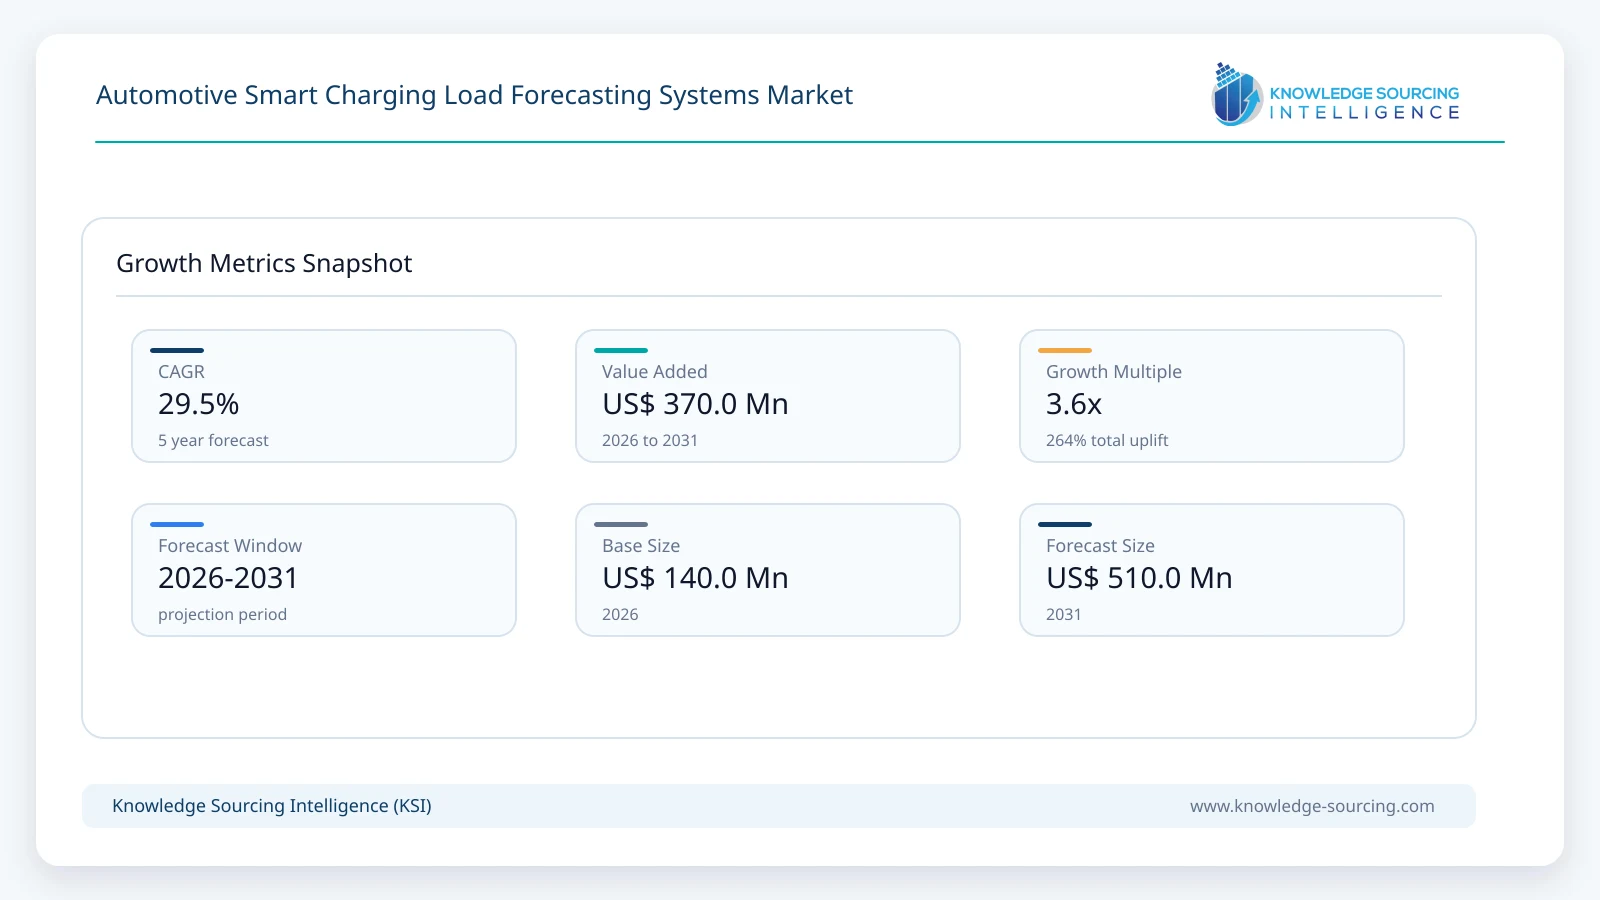Click the 'Forecast Window' card label
Screen dimensions: 1600x900
pos(230,546)
